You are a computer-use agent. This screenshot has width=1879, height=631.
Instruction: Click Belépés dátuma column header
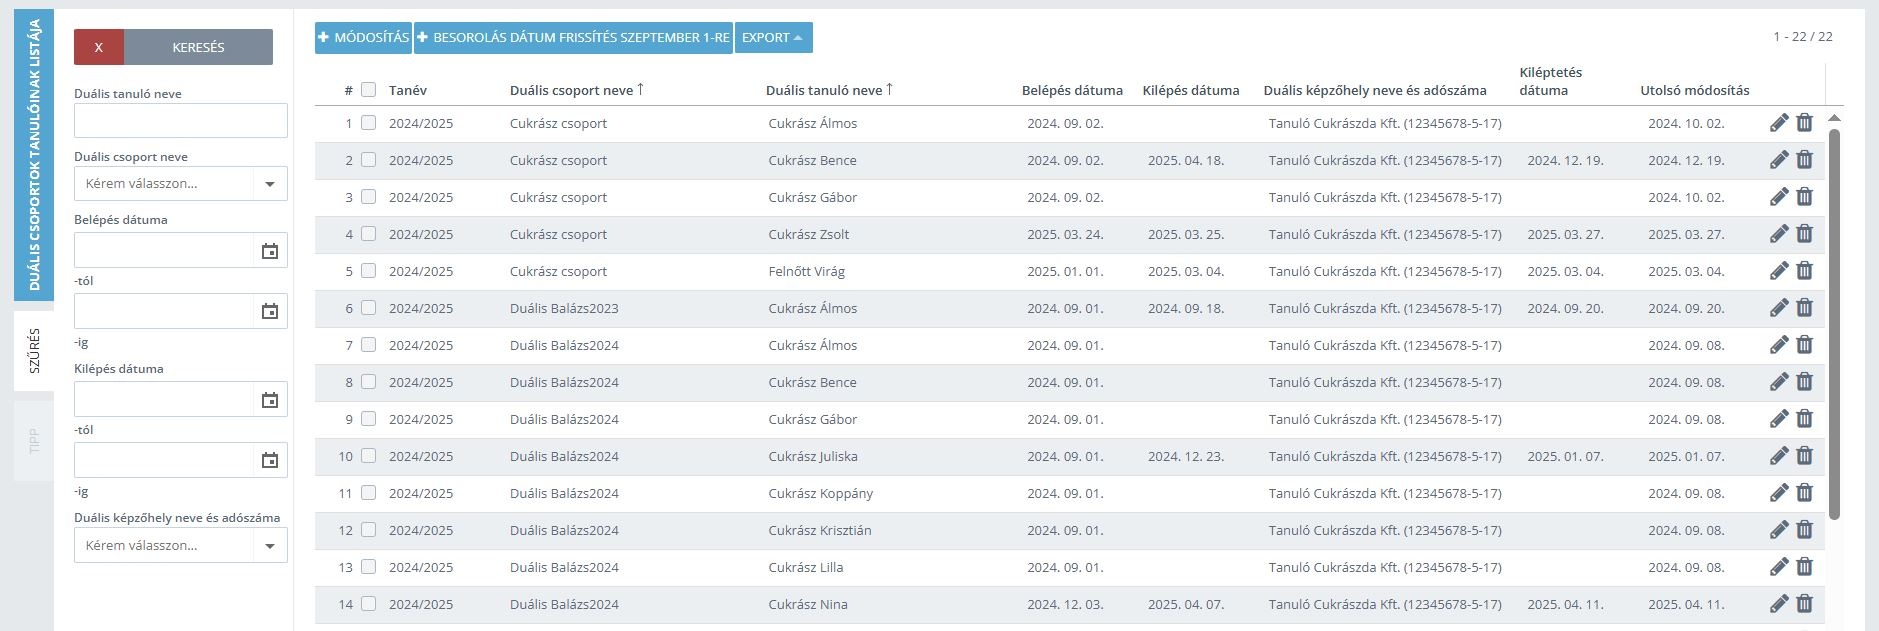[1072, 90]
